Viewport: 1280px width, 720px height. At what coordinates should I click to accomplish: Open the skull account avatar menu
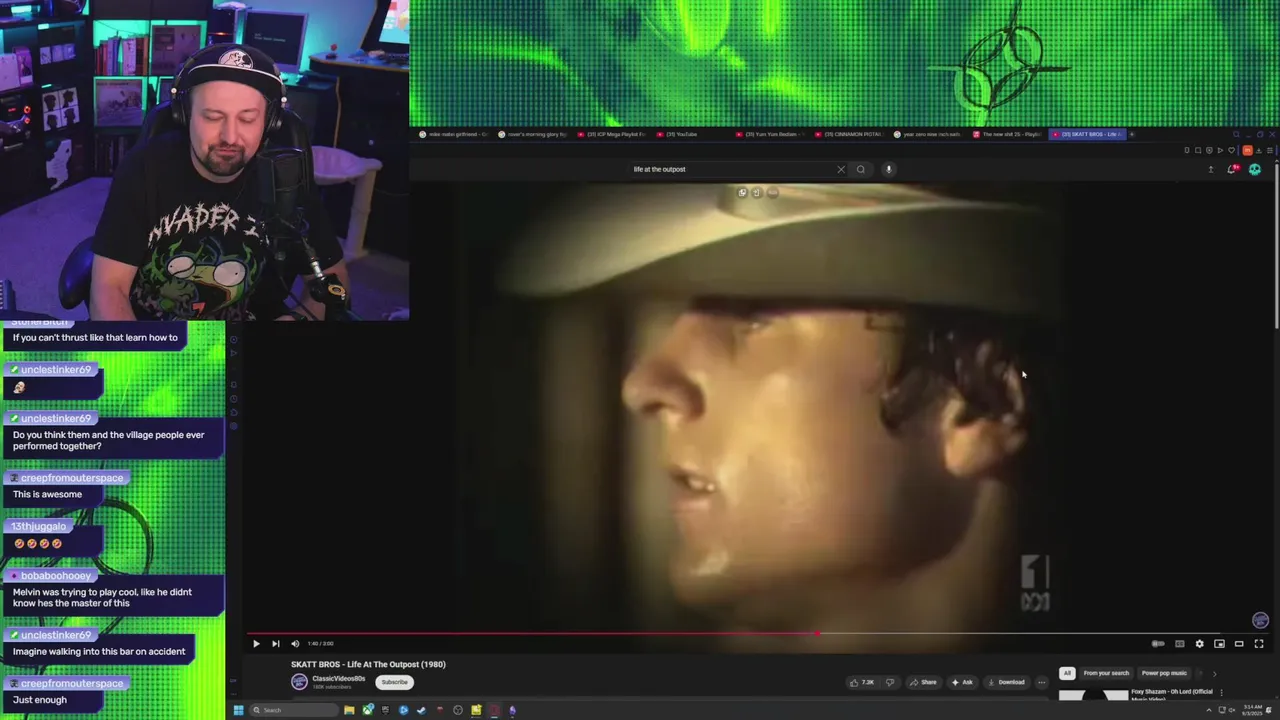tap(1255, 169)
